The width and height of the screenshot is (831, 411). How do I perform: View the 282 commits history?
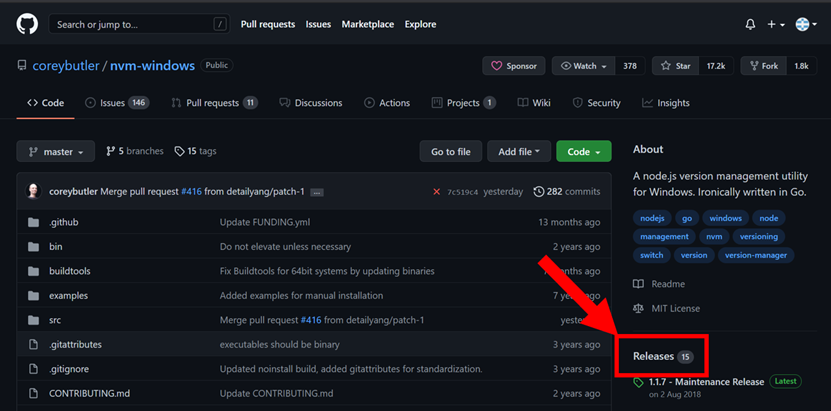point(567,192)
